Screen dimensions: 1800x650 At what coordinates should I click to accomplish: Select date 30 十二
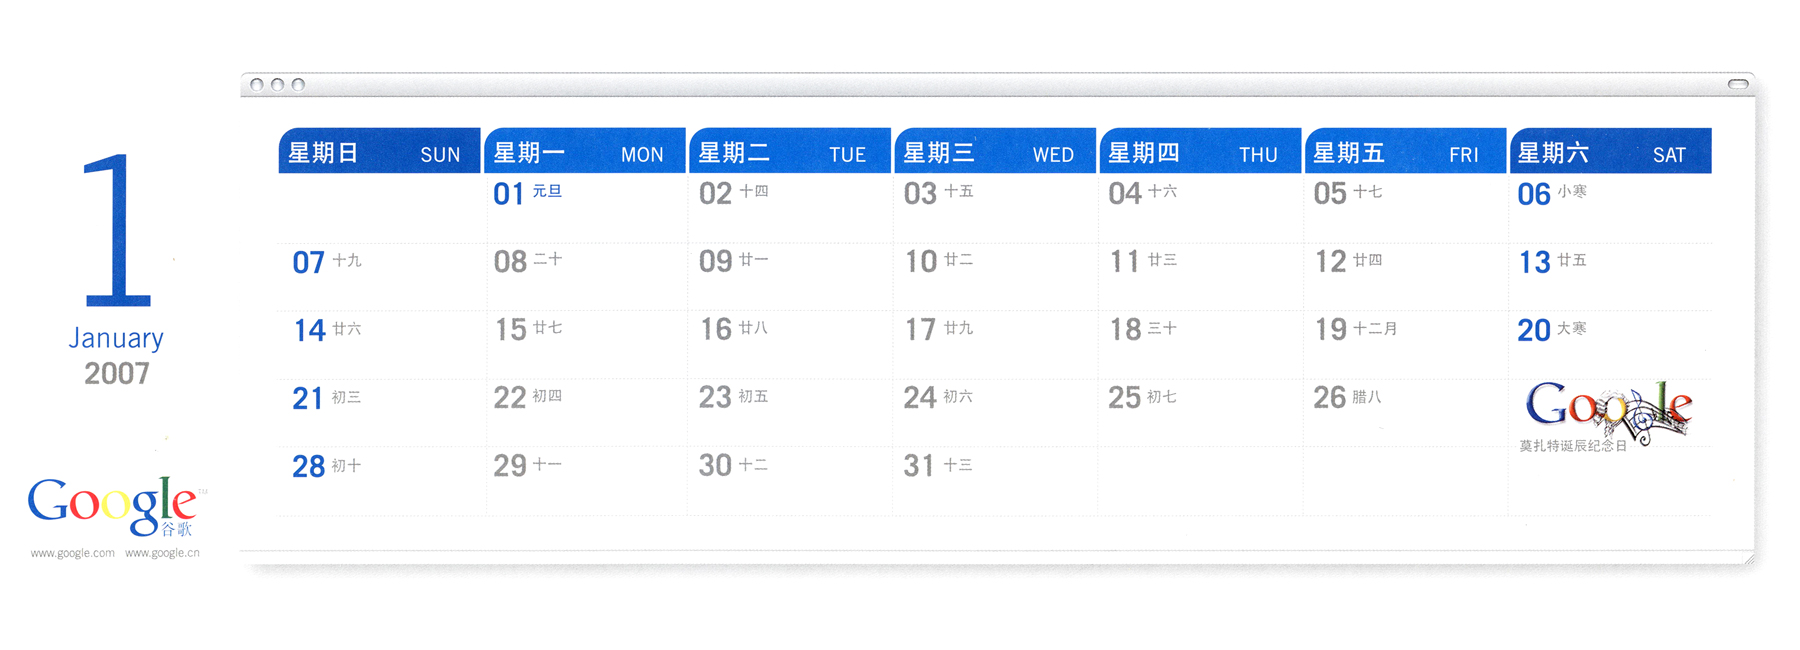733,465
